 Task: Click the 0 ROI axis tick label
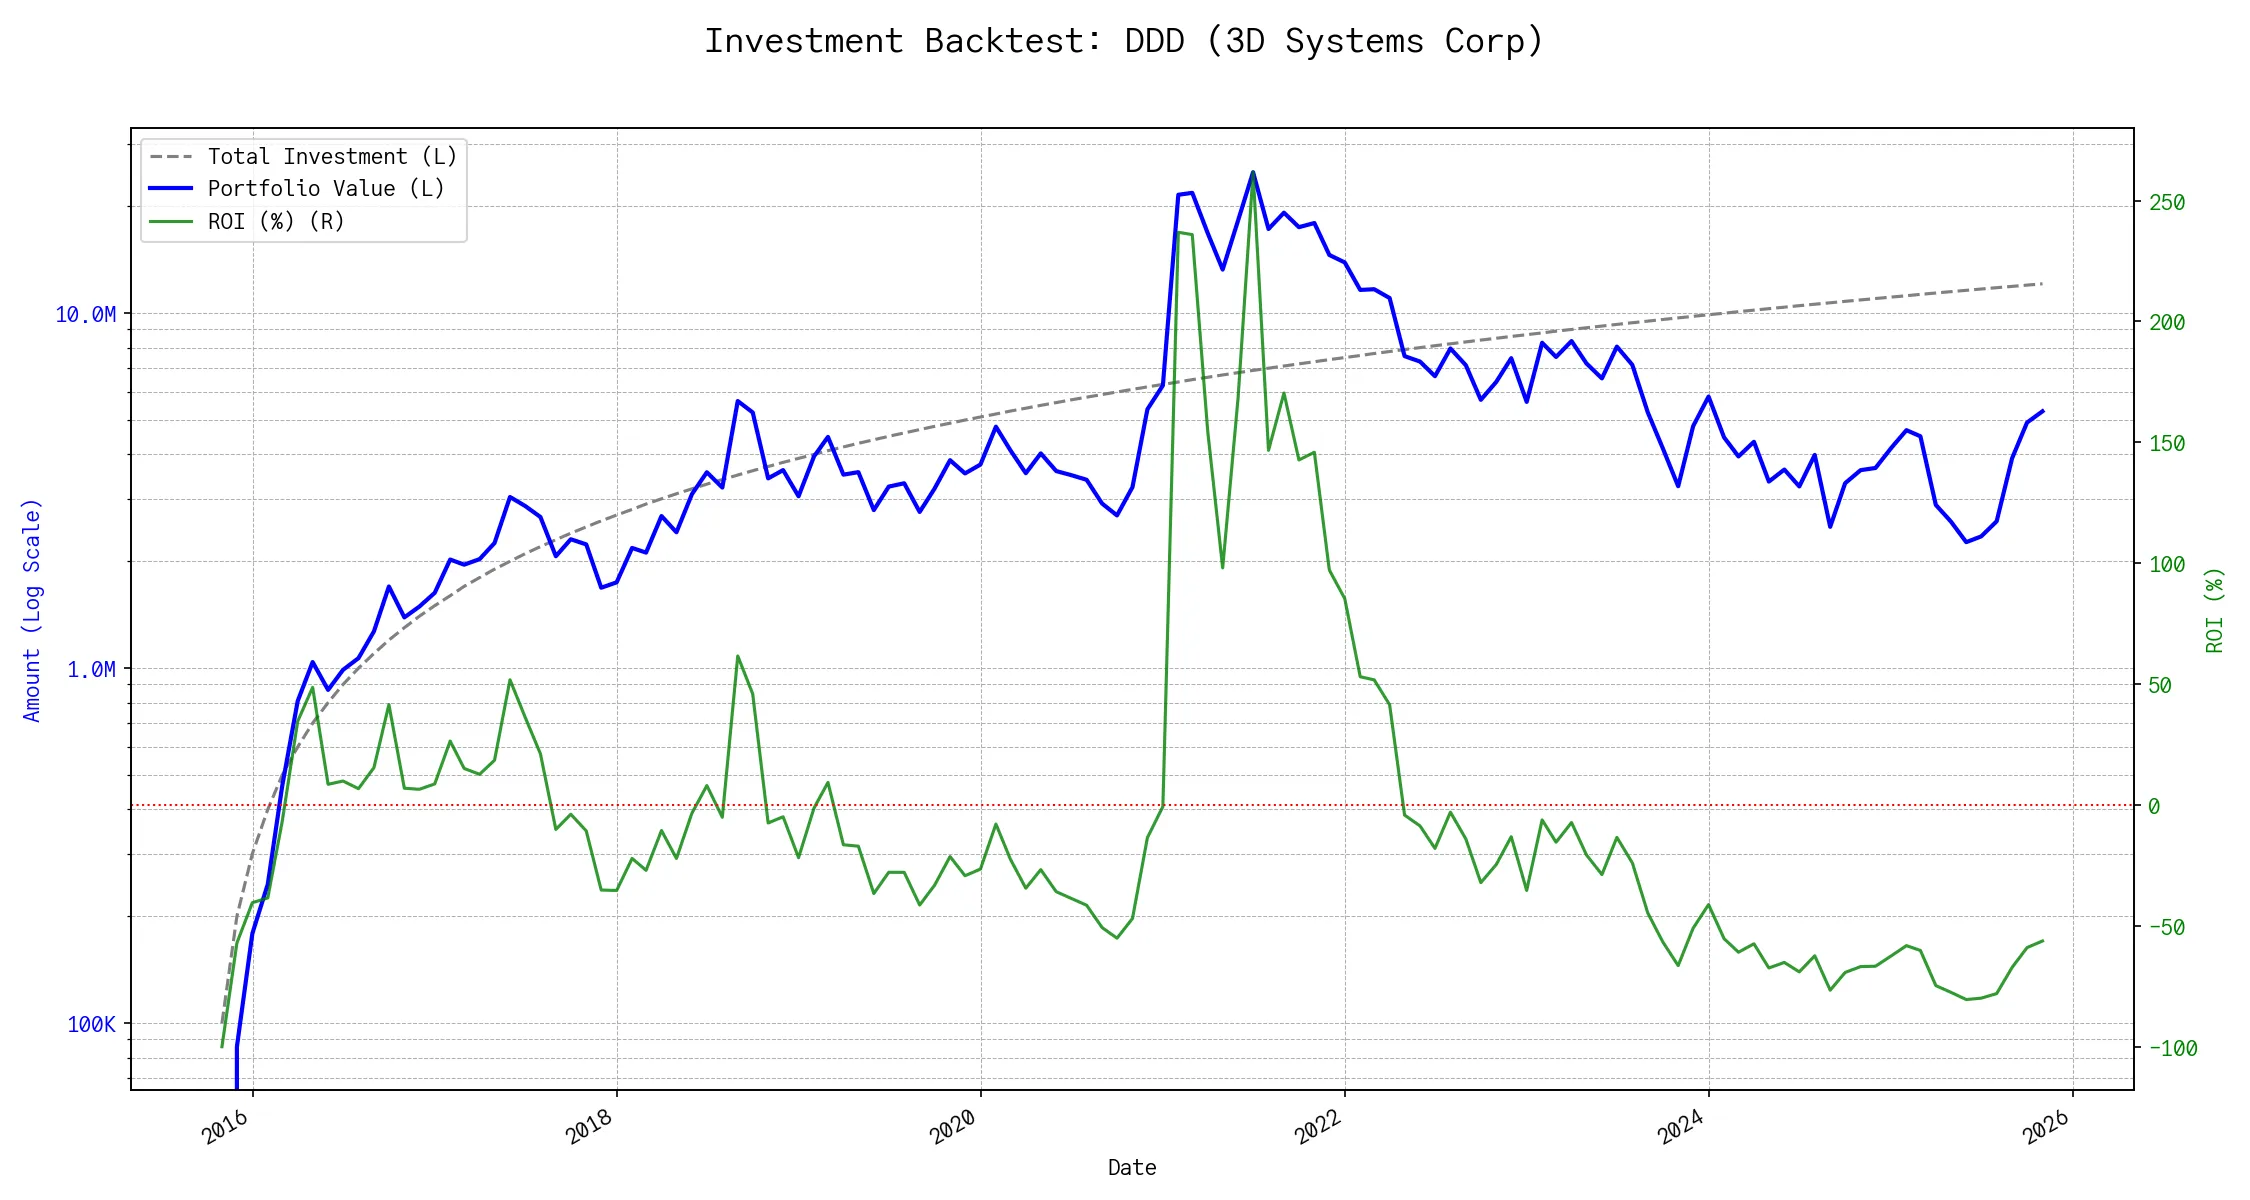[2154, 807]
